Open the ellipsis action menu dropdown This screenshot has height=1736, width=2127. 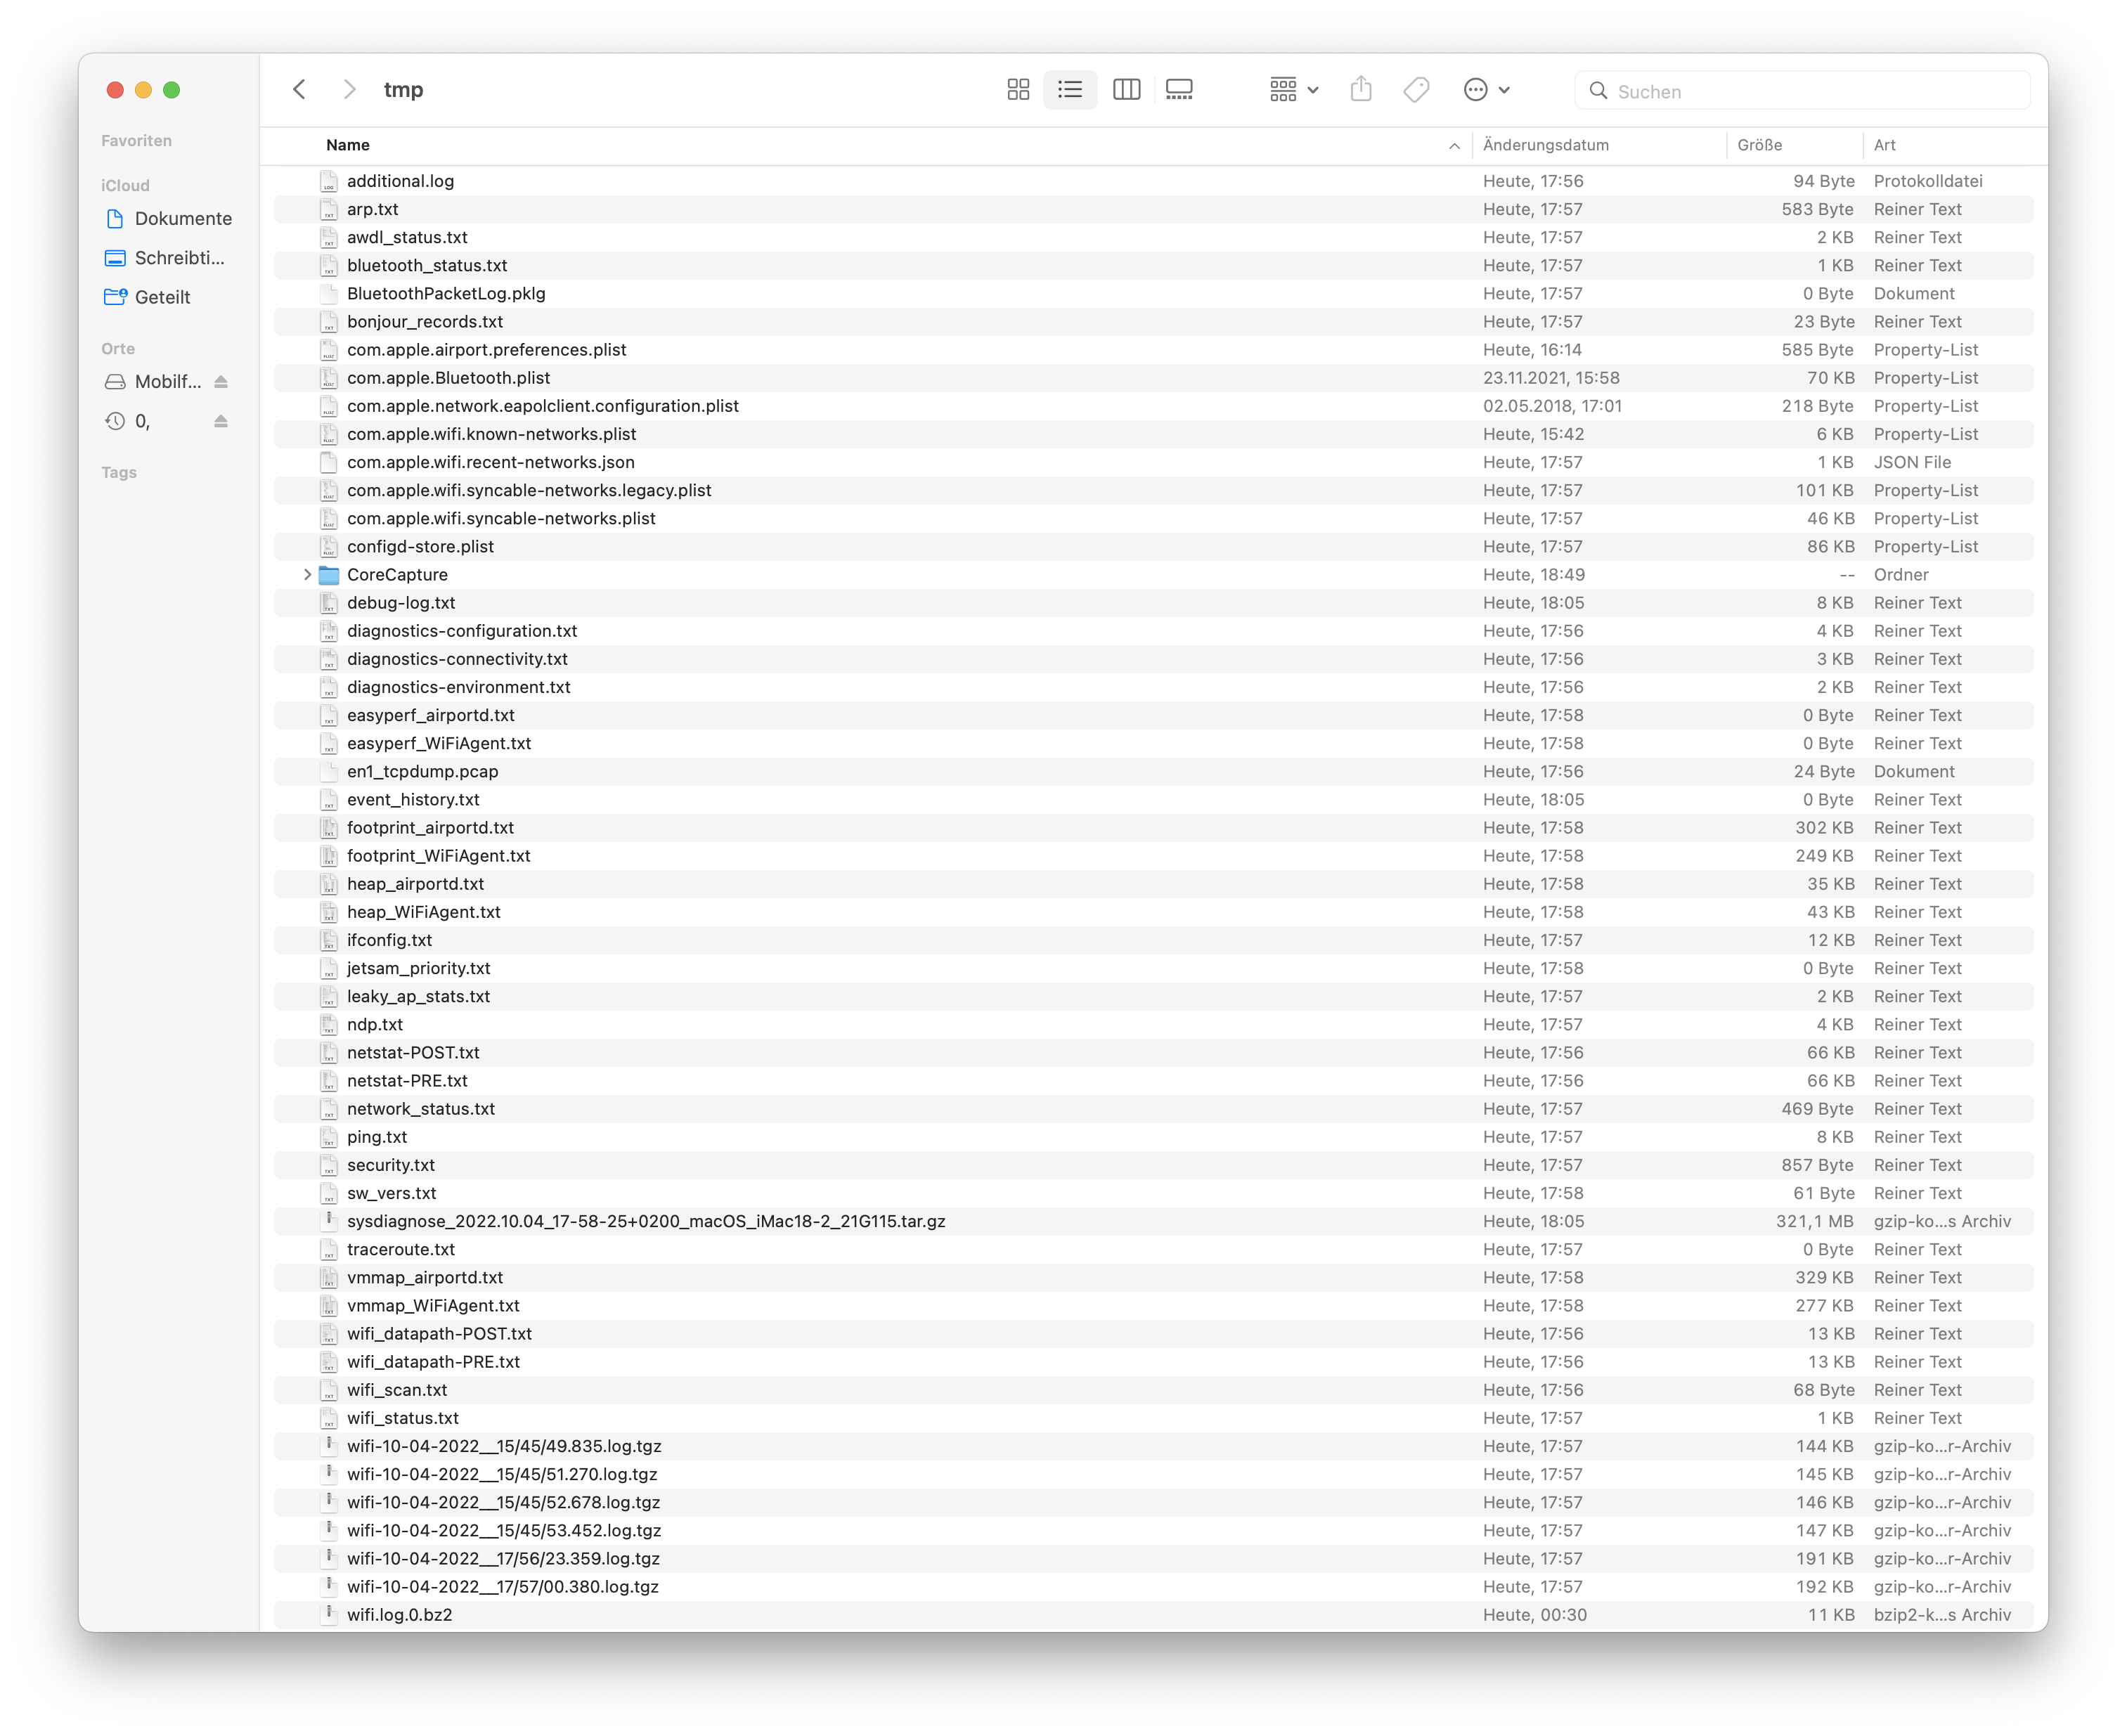pyautogui.click(x=1486, y=90)
